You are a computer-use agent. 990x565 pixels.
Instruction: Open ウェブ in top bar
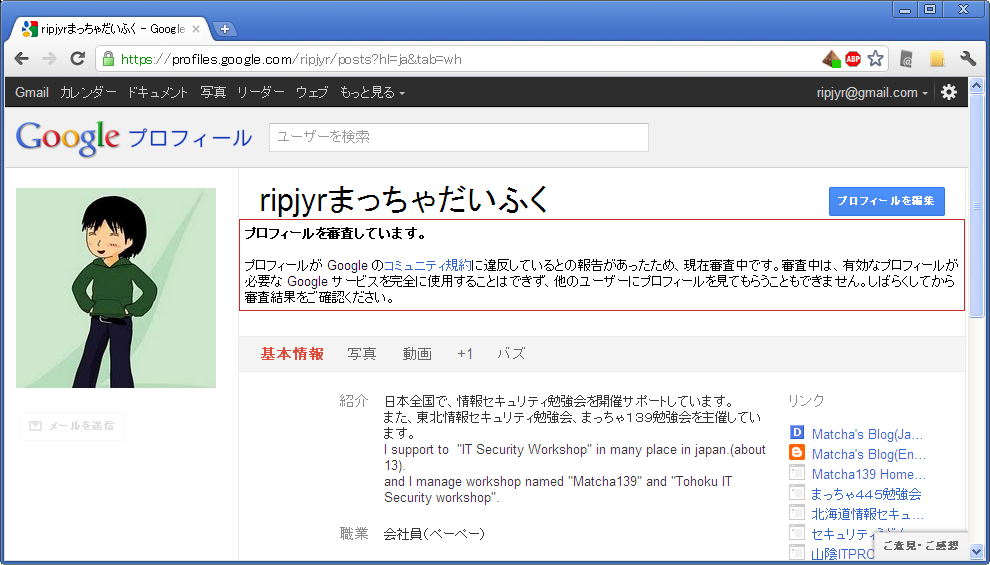[312, 93]
